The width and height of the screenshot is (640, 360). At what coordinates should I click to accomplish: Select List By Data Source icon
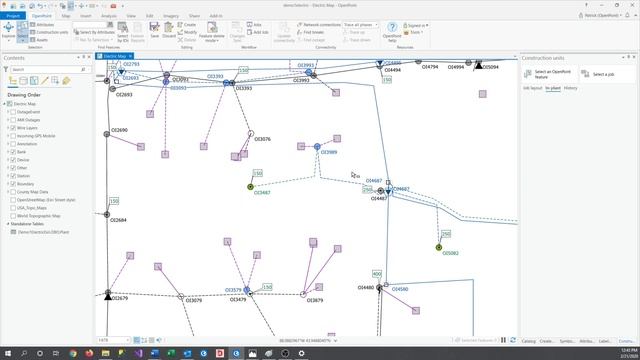coord(24,81)
